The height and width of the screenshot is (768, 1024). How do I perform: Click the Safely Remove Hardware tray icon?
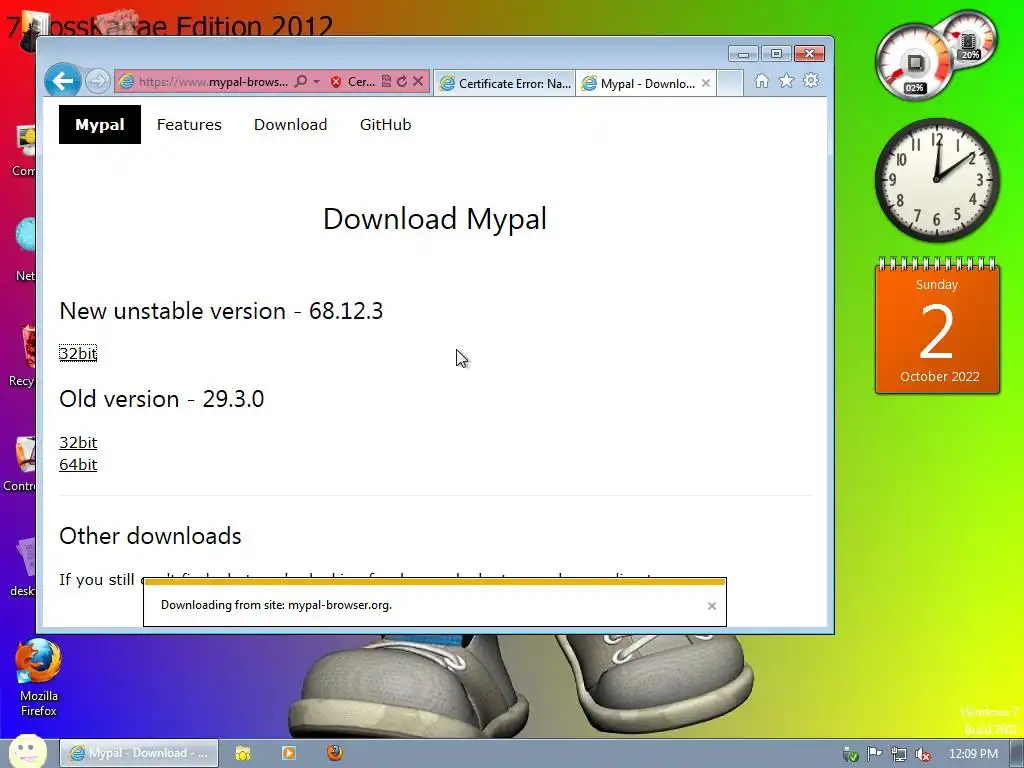click(850, 754)
